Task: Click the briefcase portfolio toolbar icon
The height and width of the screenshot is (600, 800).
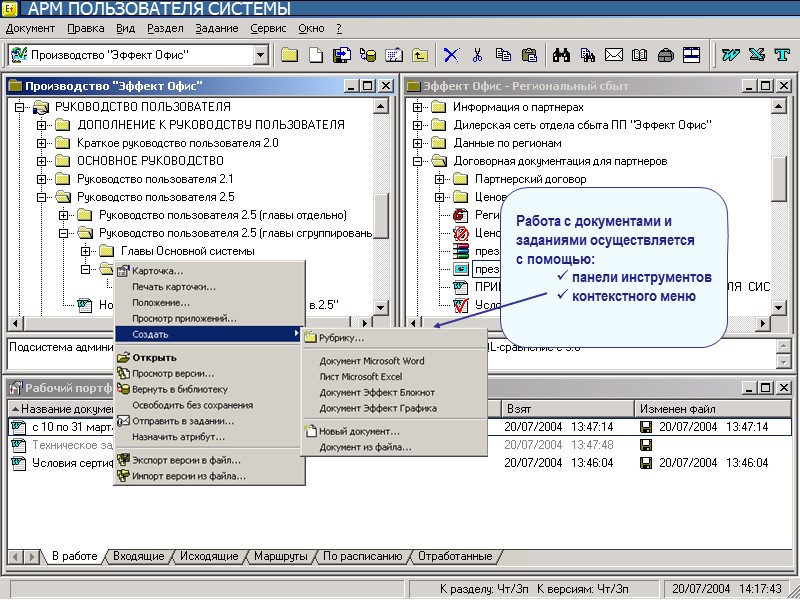Action: click(x=665, y=55)
